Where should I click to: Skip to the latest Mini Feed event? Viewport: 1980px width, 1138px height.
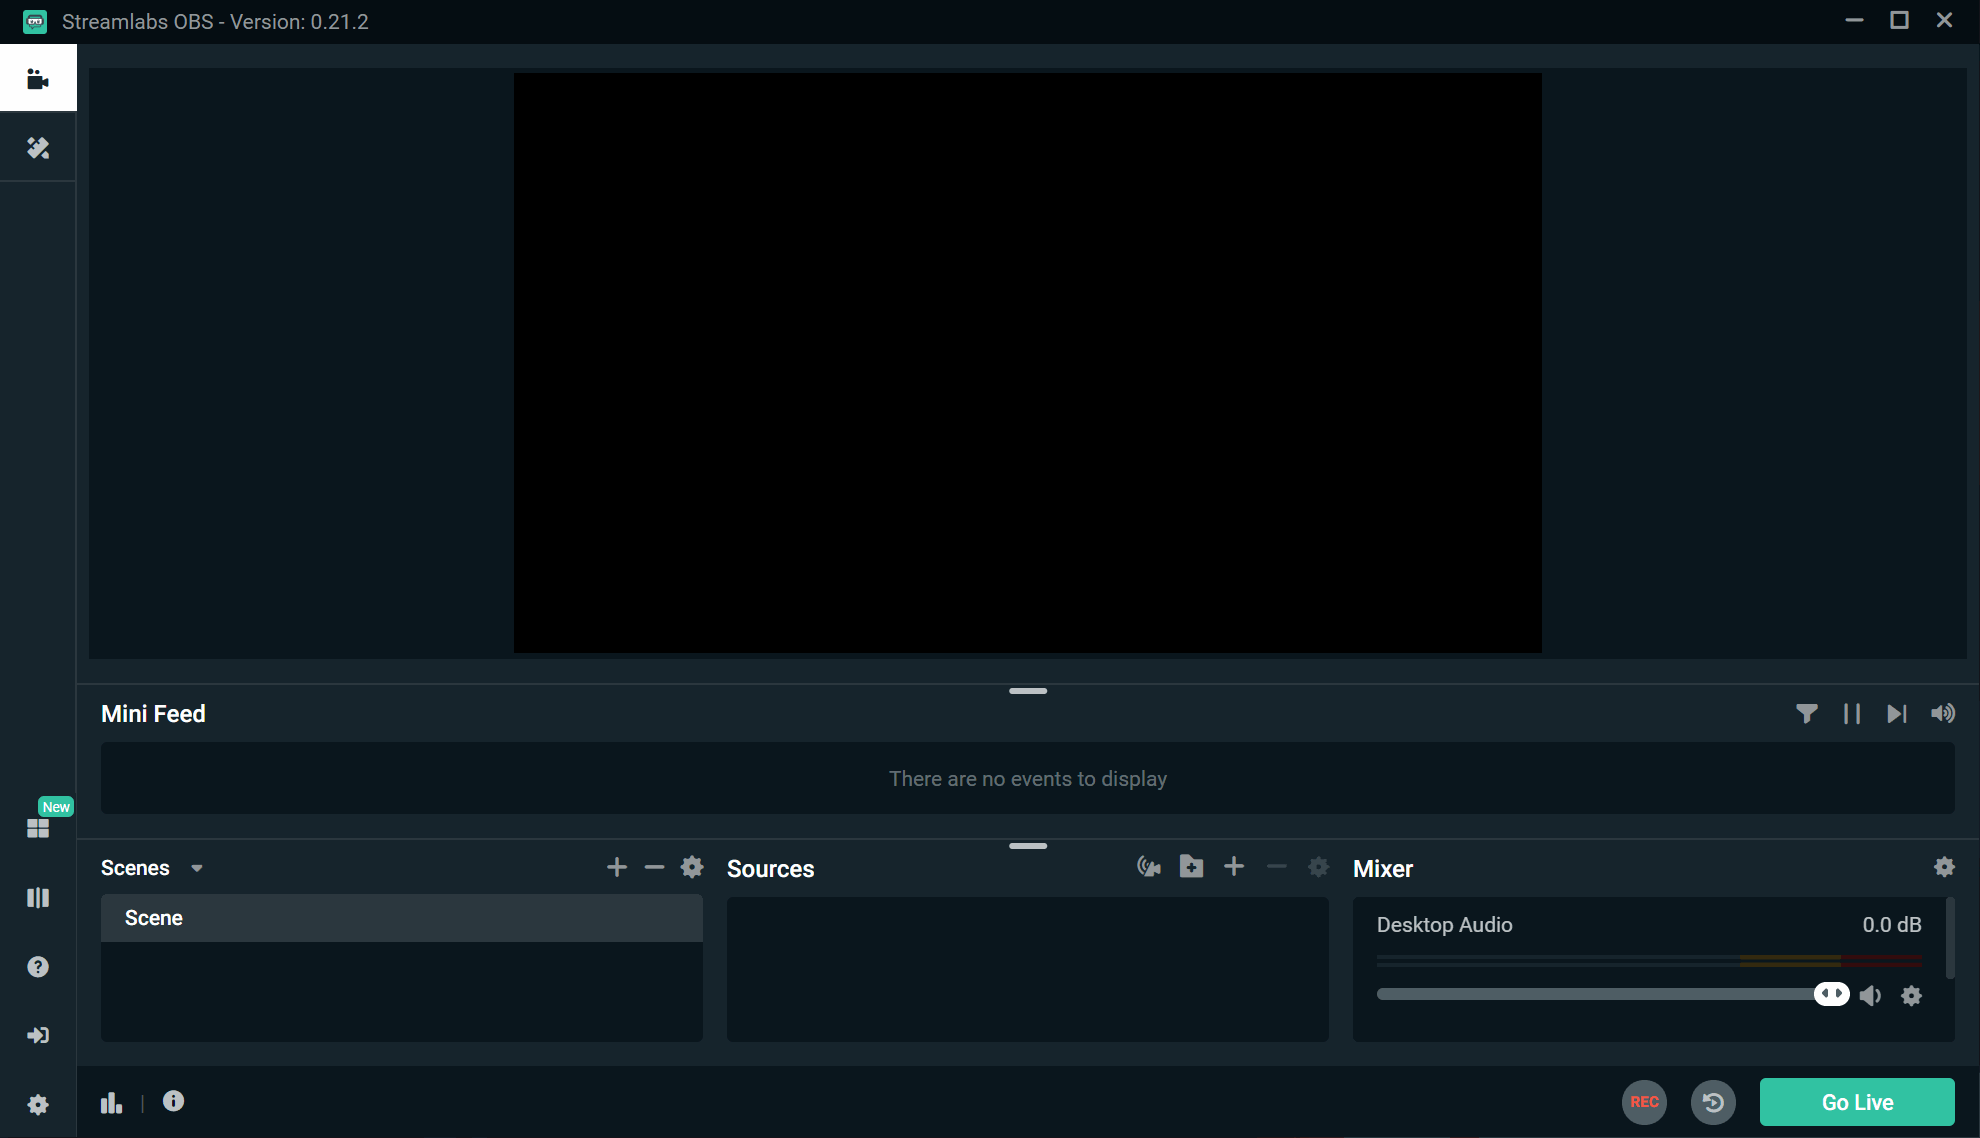click(1897, 713)
